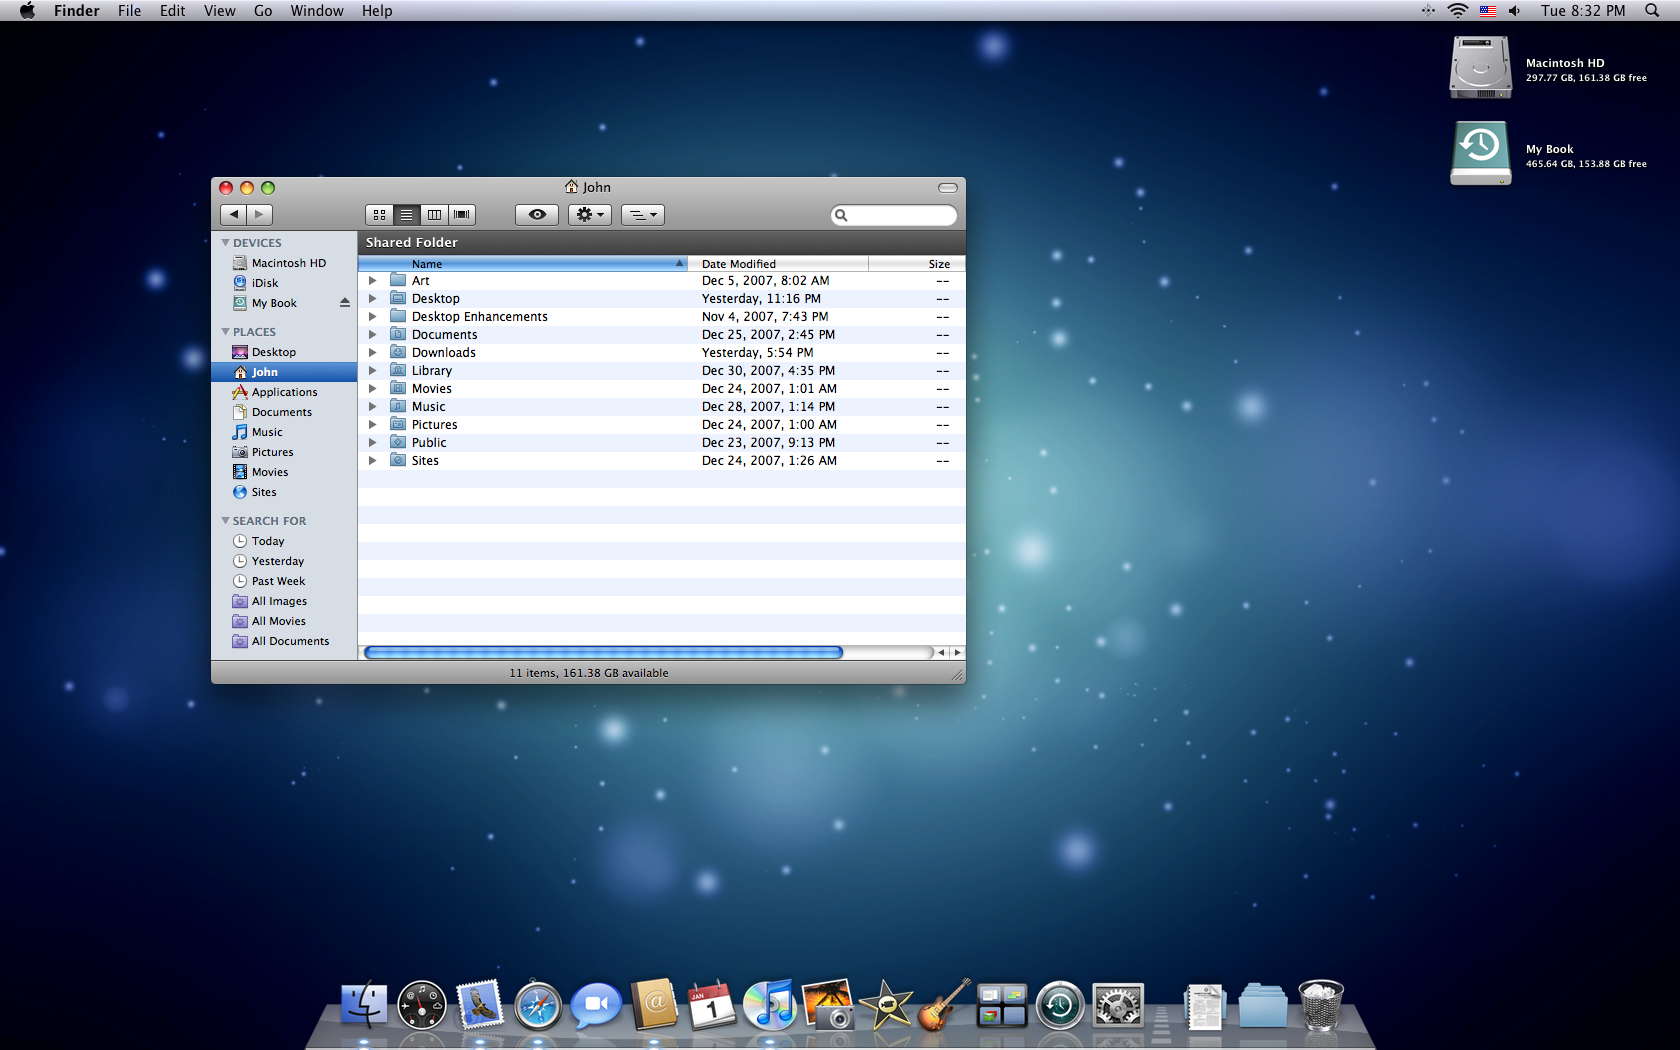Expand the Library folder disclosure triangle

372,371
